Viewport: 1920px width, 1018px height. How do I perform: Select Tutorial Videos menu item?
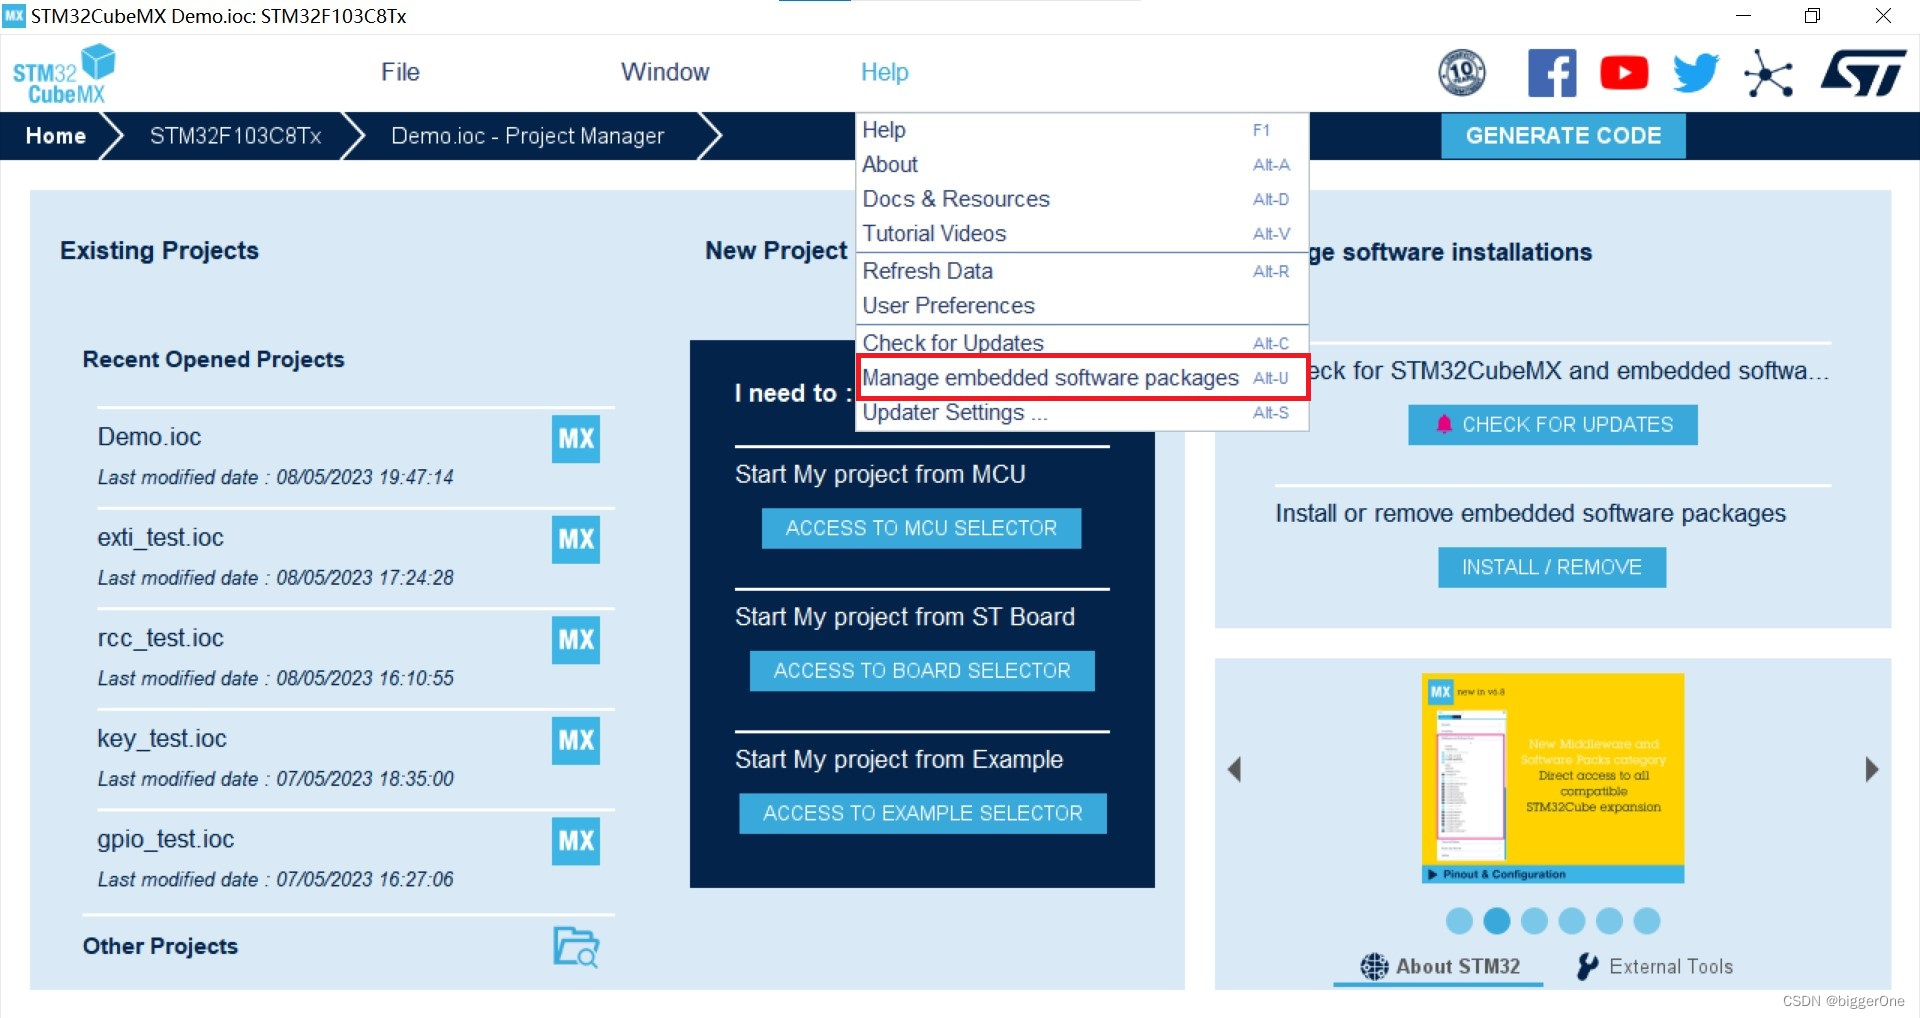pyautogui.click(x=1082, y=233)
